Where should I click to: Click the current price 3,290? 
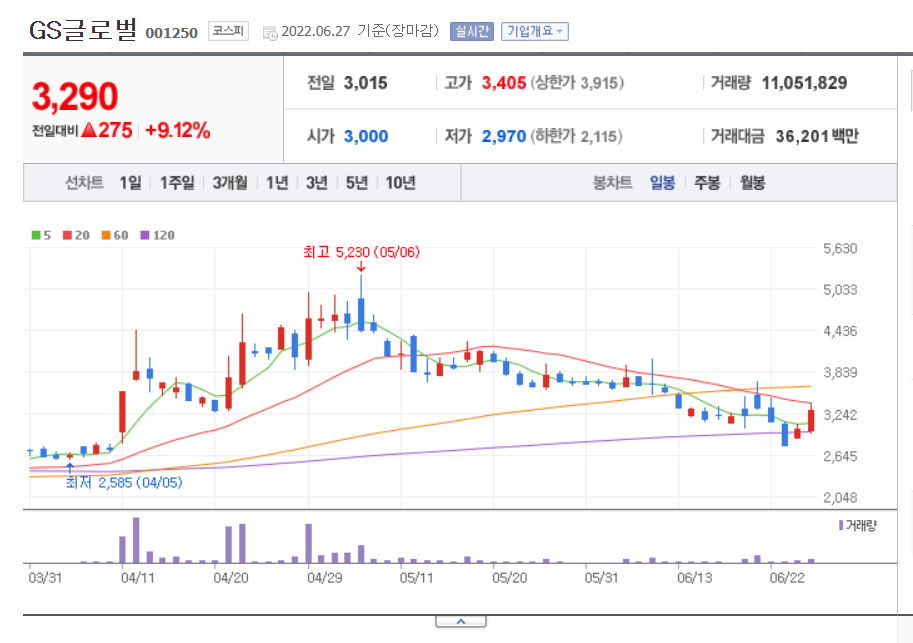[x=75, y=96]
